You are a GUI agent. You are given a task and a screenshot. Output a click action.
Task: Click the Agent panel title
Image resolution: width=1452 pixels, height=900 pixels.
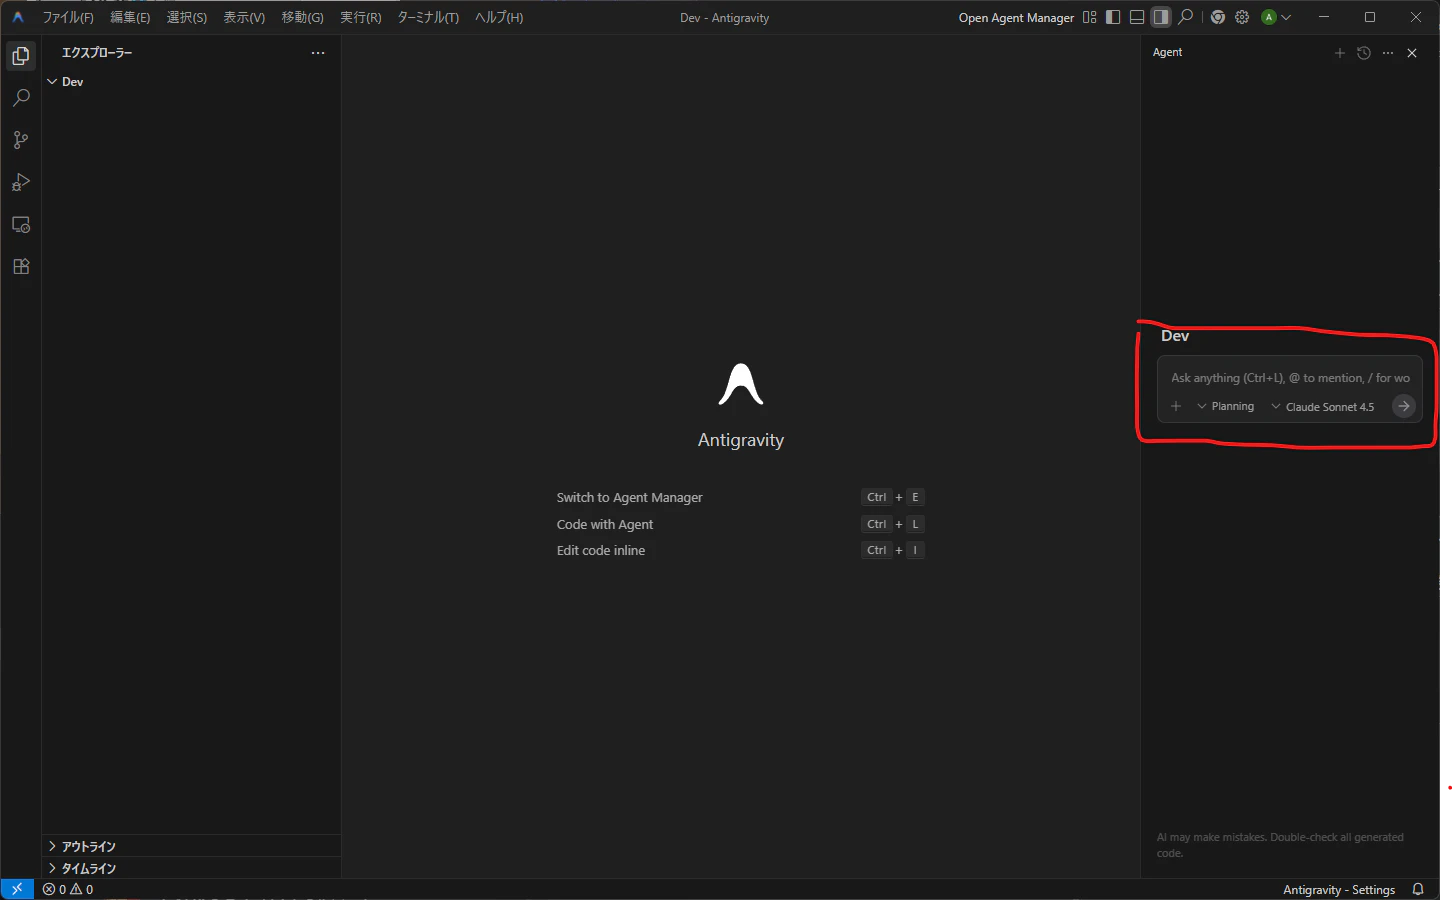tap(1167, 52)
